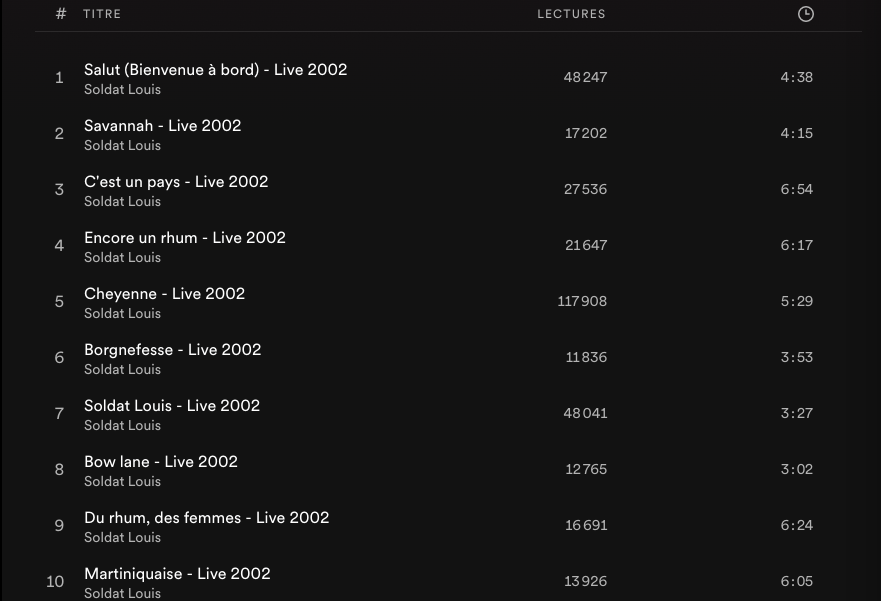Click the 117908 play count of Cheyenne
The image size is (881, 601).
click(x=582, y=301)
